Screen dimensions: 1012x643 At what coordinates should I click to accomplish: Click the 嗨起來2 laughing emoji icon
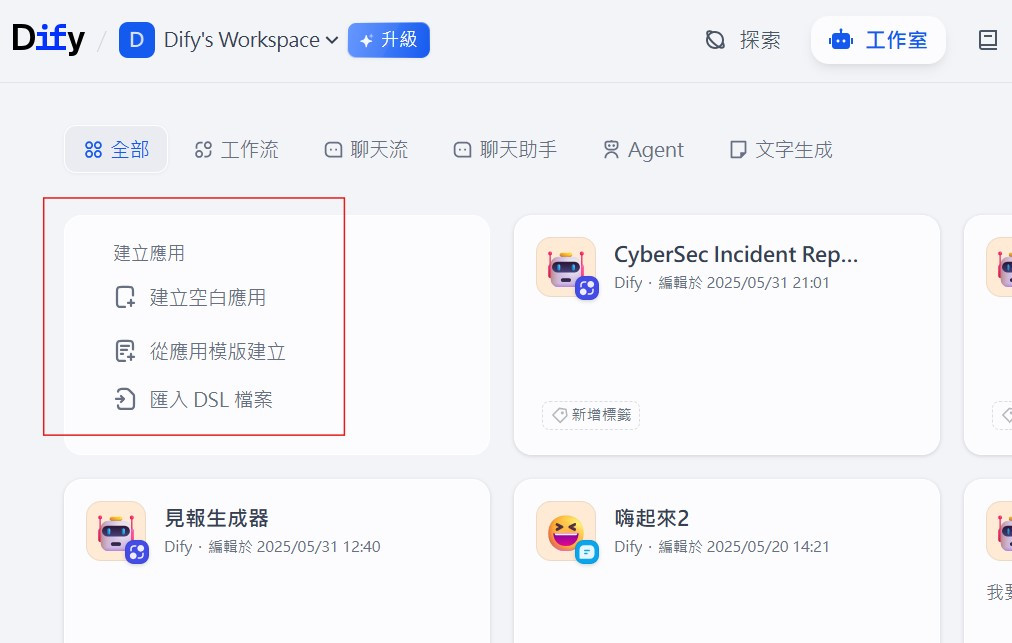click(x=565, y=531)
